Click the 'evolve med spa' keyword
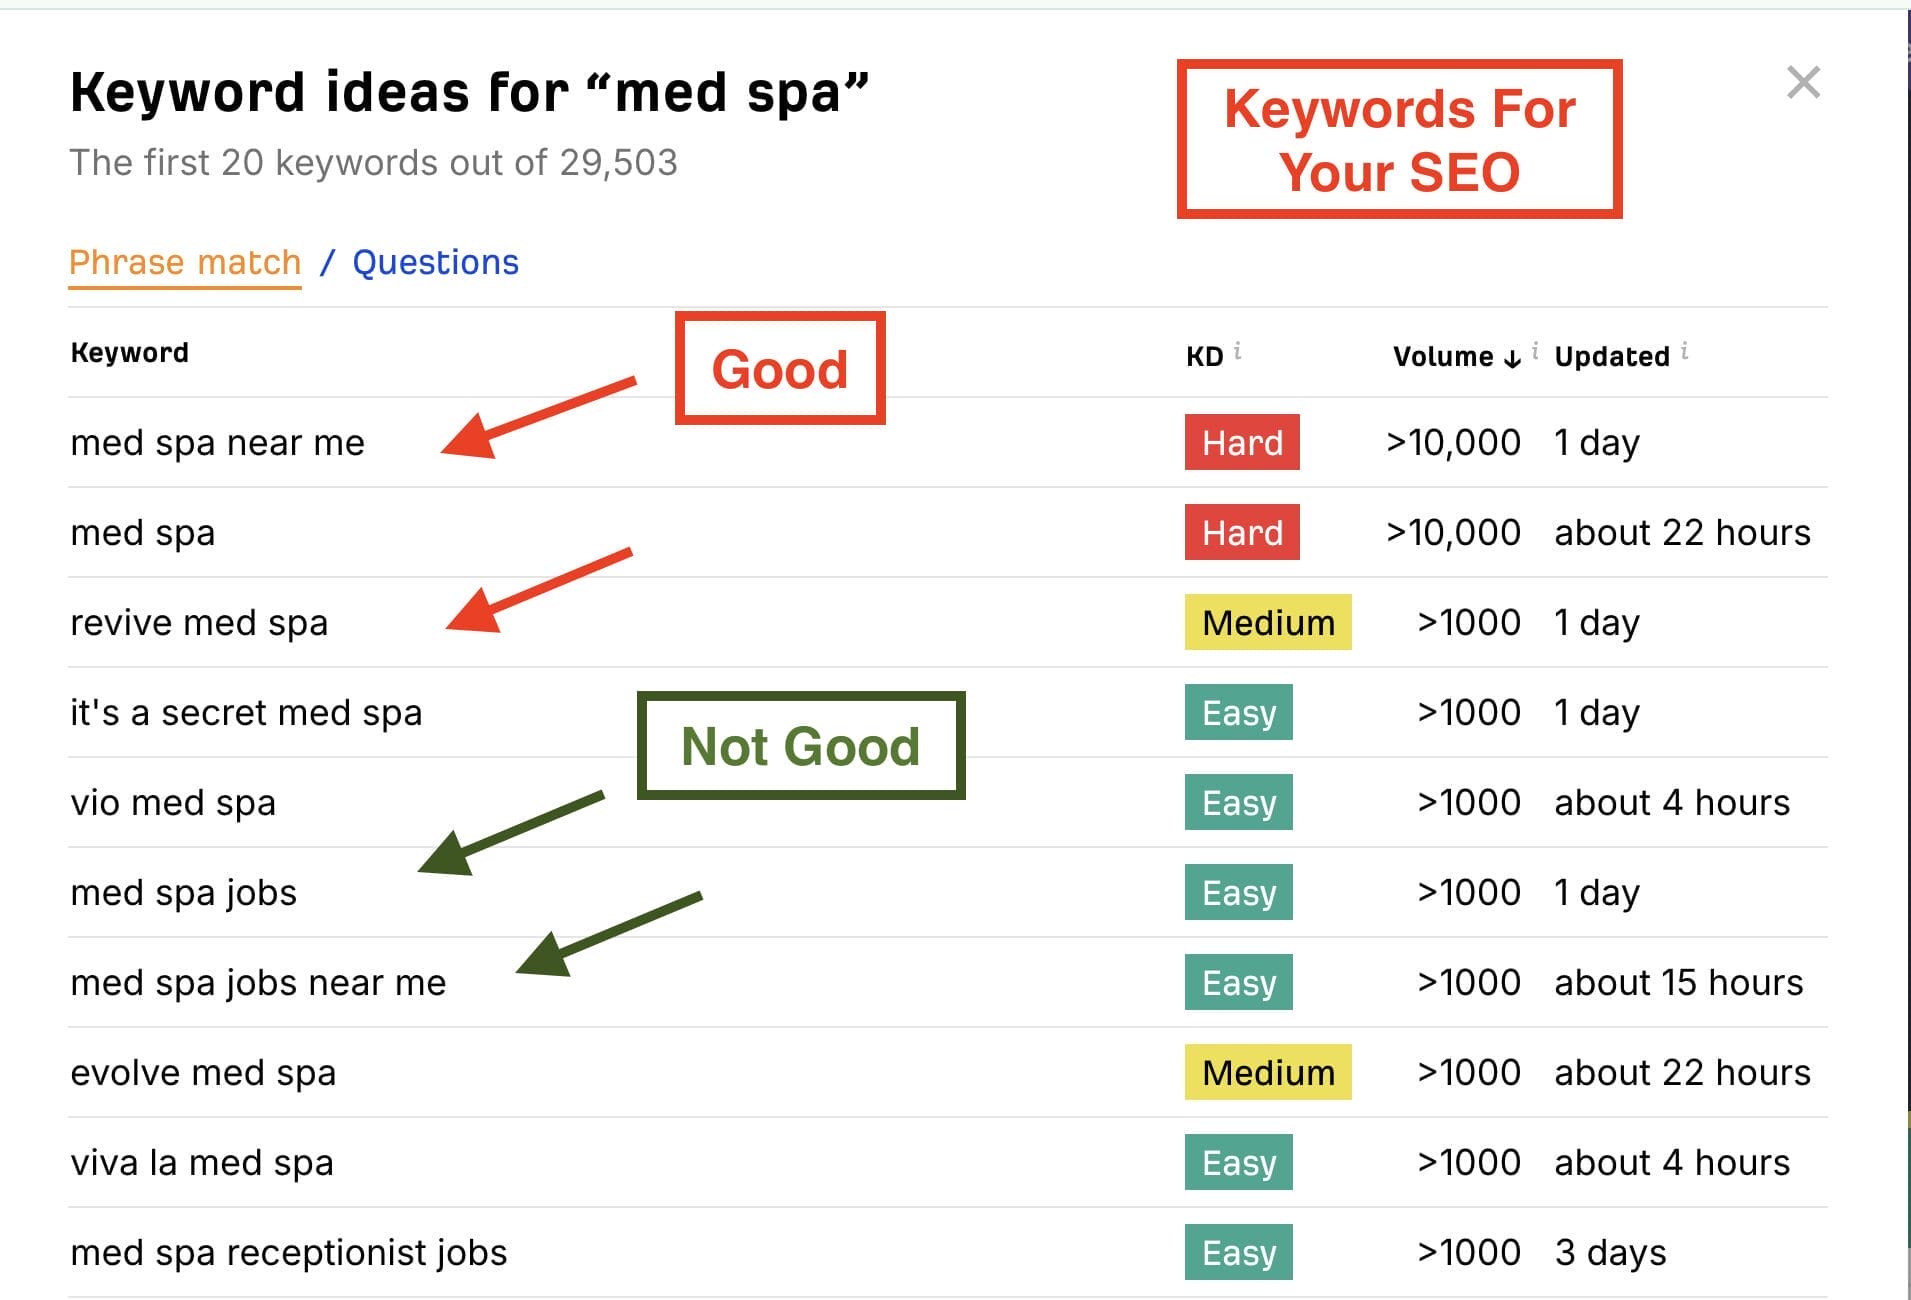Screen dimensions: 1911x1300 coord(203,1073)
